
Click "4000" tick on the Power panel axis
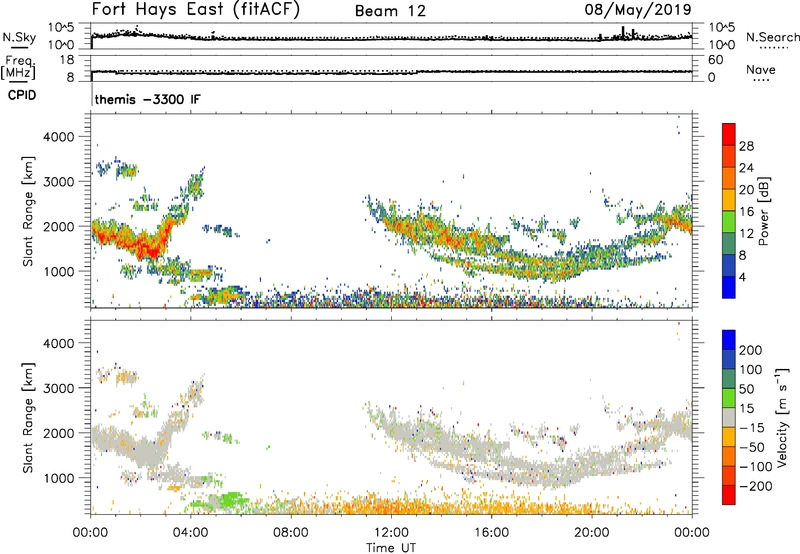(x=59, y=137)
